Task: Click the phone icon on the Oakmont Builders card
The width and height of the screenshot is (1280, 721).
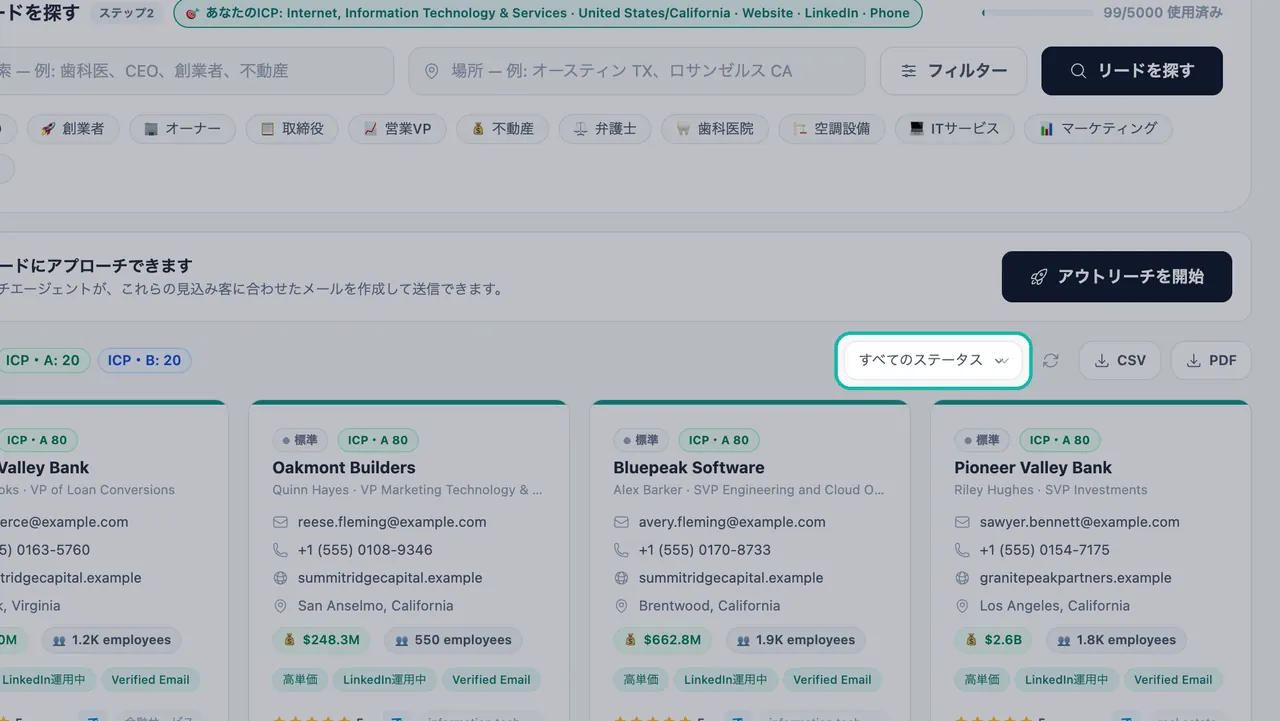Action: (x=281, y=550)
